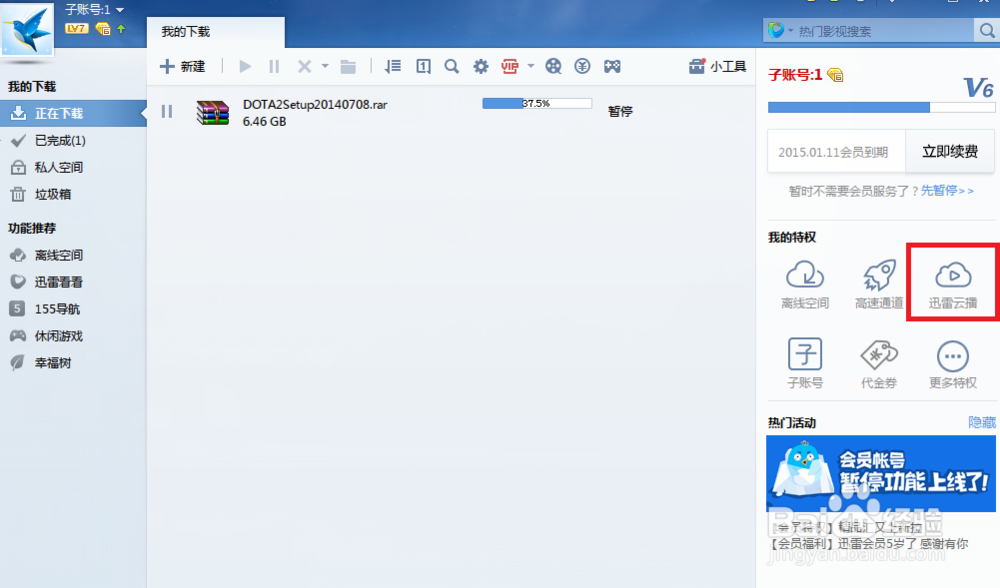The image size is (1000, 588).
Task: Click the 先暂停>> link
Action: (x=947, y=191)
